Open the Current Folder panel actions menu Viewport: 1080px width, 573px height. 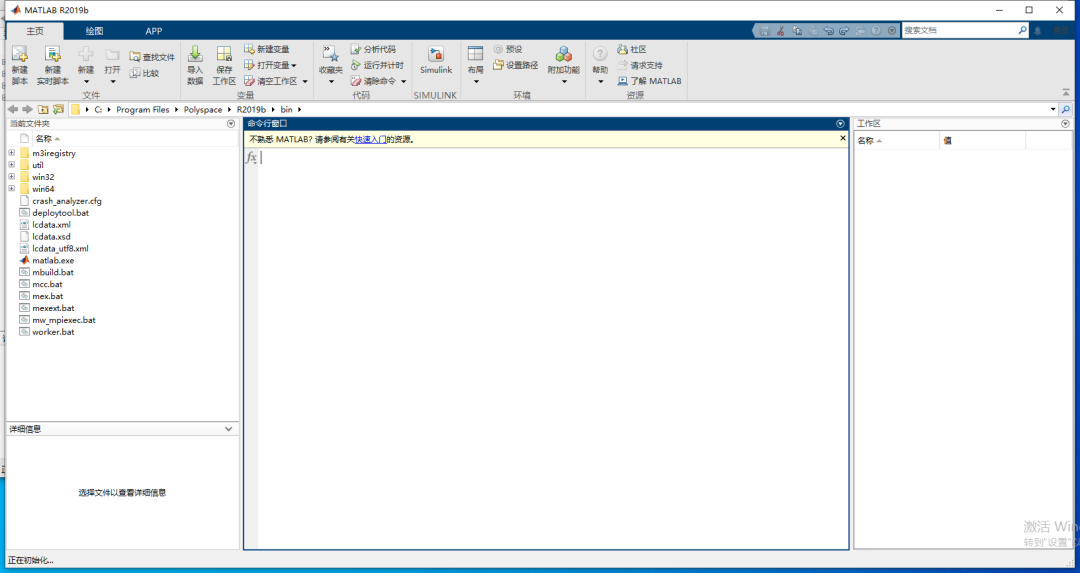[x=231, y=124]
